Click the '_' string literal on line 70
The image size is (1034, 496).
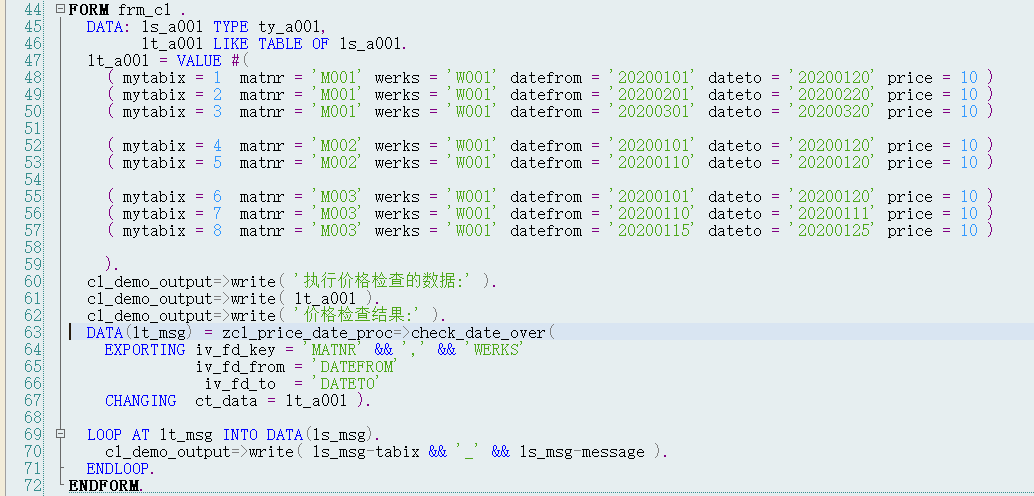click(470, 452)
